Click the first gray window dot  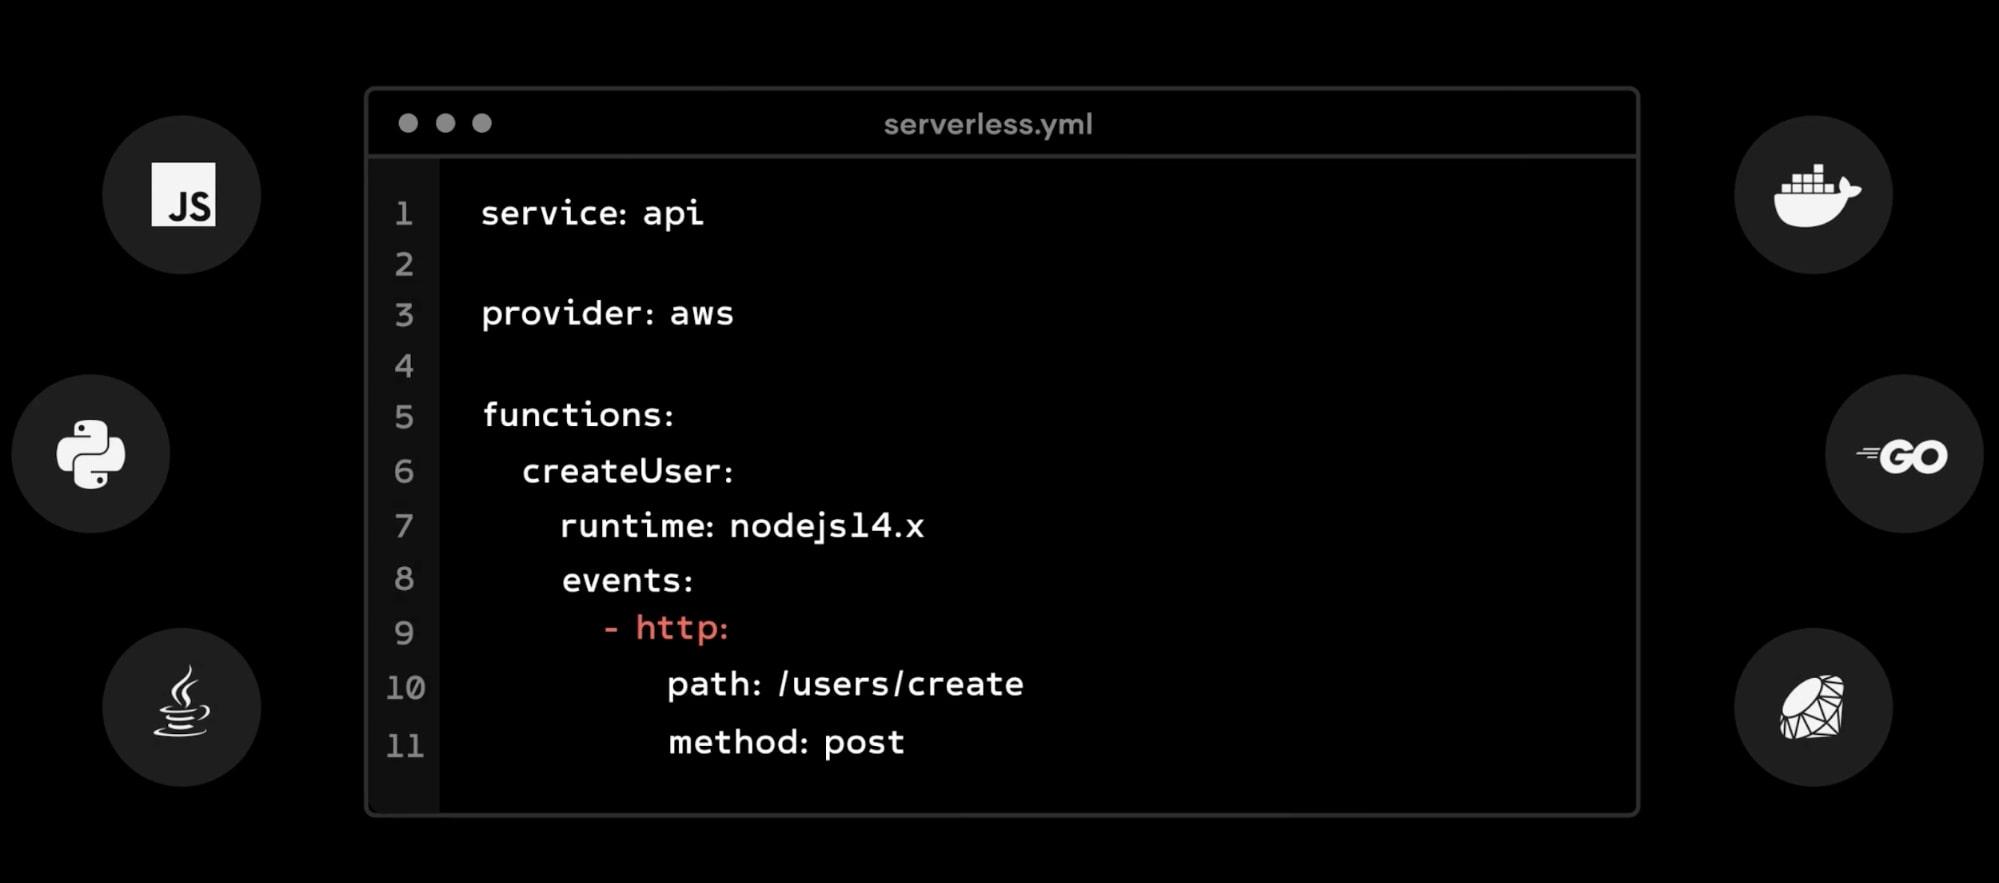(x=408, y=123)
